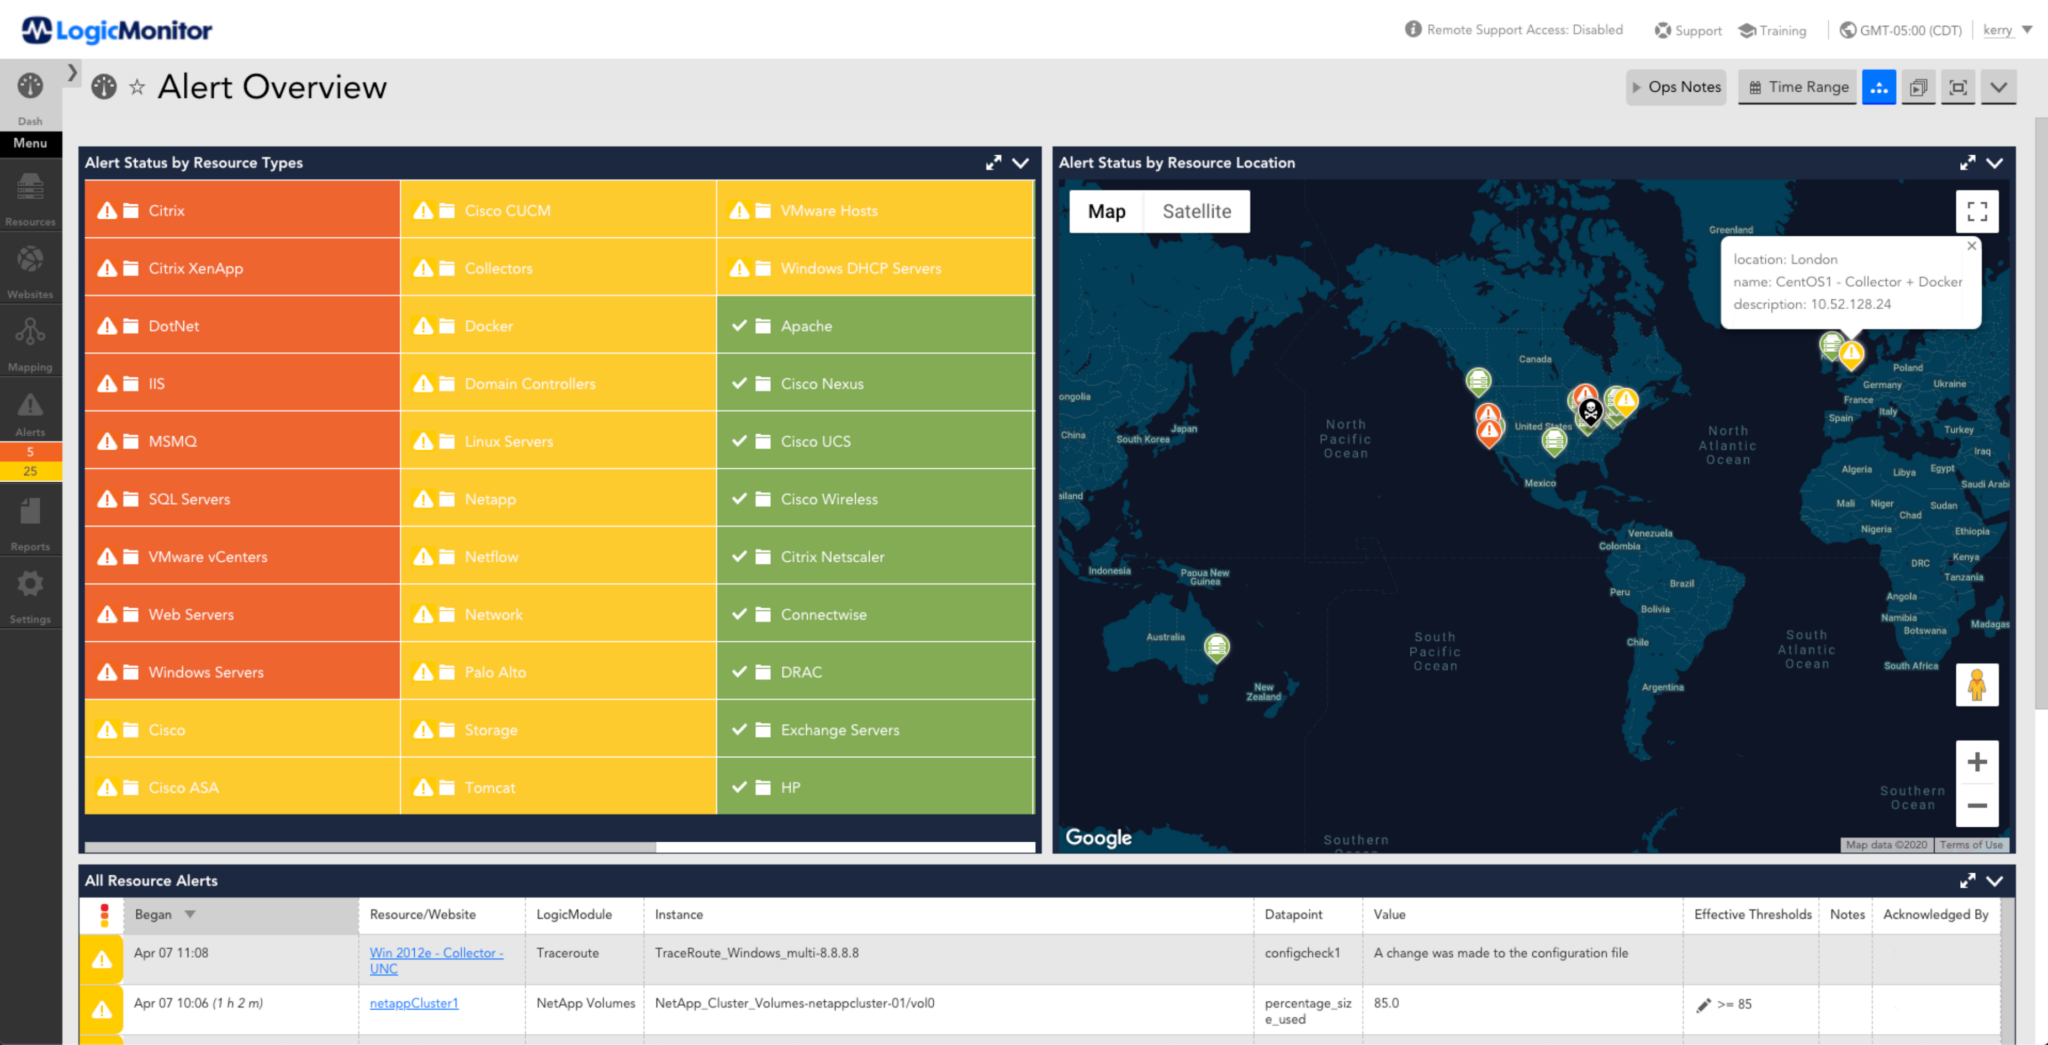Open Settings via the gear icon
The width and height of the screenshot is (2048, 1045).
30,585
